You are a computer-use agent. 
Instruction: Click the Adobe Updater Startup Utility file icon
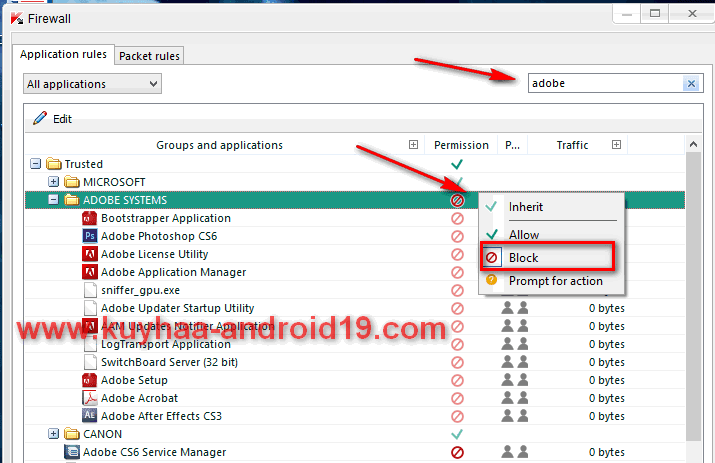pos(90,308)
